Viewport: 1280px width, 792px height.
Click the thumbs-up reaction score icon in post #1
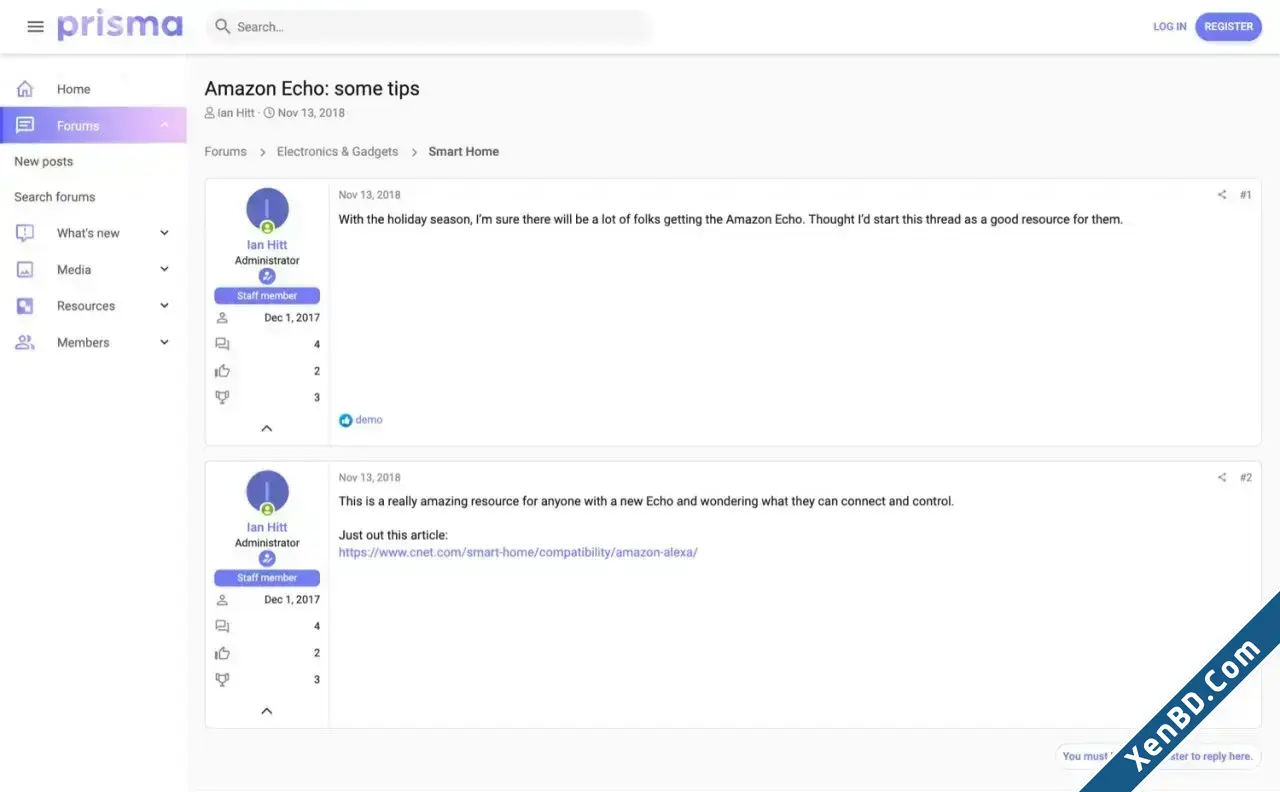click(222, 371)
